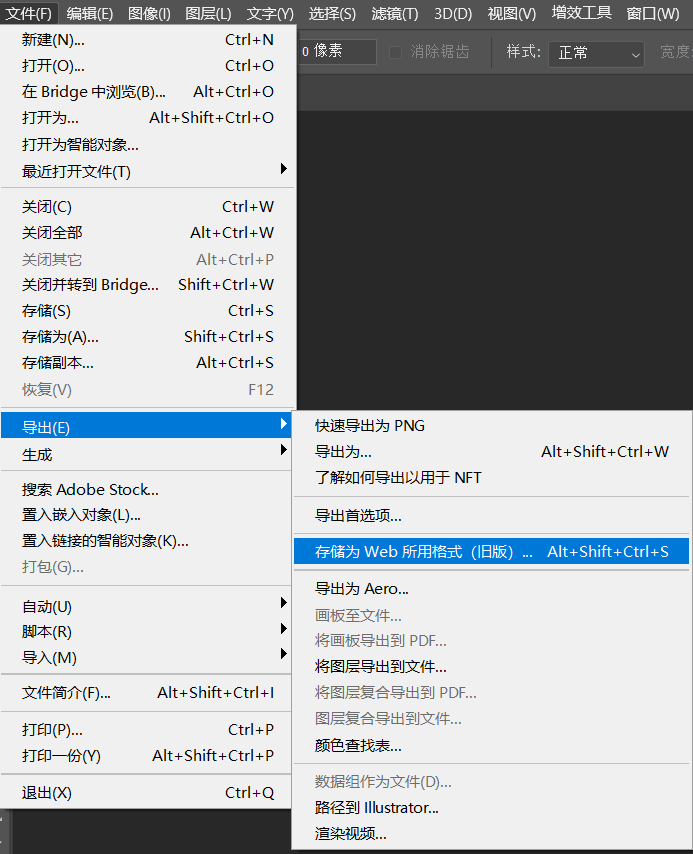Viewport: 693px width, 854px height.
Task: Choose 导出为... in export submenu
Action: tap(491, 452)
